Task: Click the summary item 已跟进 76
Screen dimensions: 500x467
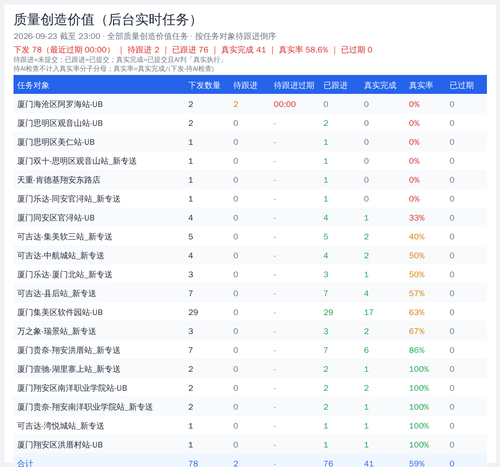Action: click(x=190, y=50)
